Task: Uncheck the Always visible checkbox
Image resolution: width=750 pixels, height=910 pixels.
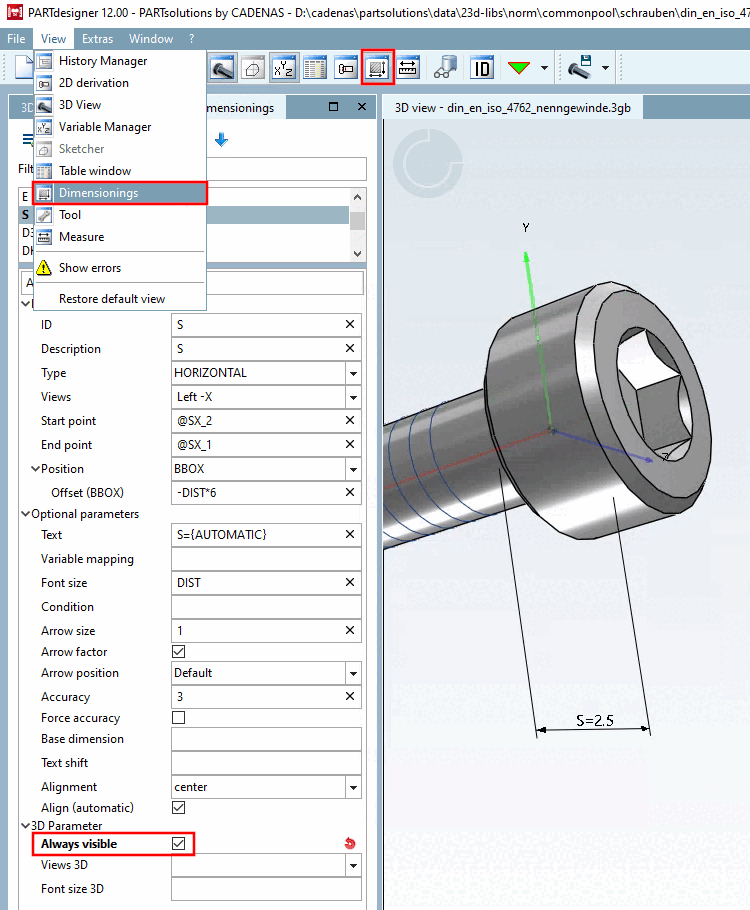Action: pos(179,844)
